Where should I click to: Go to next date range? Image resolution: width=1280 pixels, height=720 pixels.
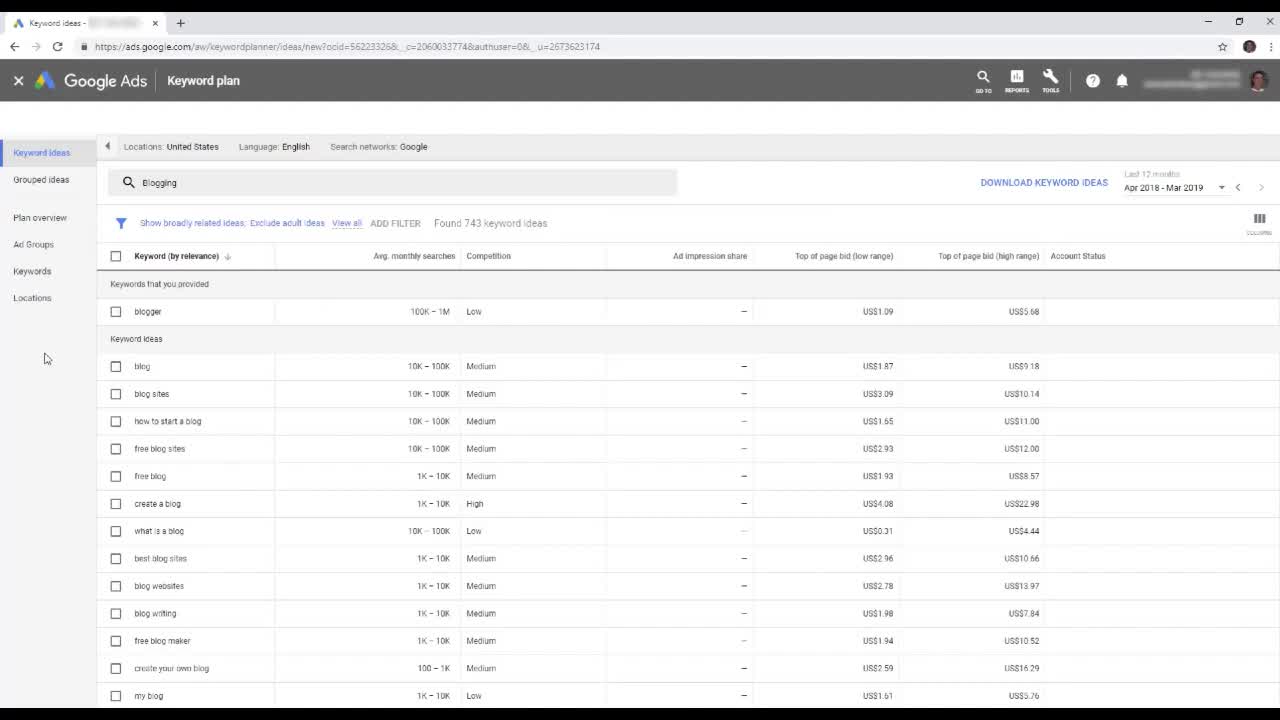point(1261,188)
